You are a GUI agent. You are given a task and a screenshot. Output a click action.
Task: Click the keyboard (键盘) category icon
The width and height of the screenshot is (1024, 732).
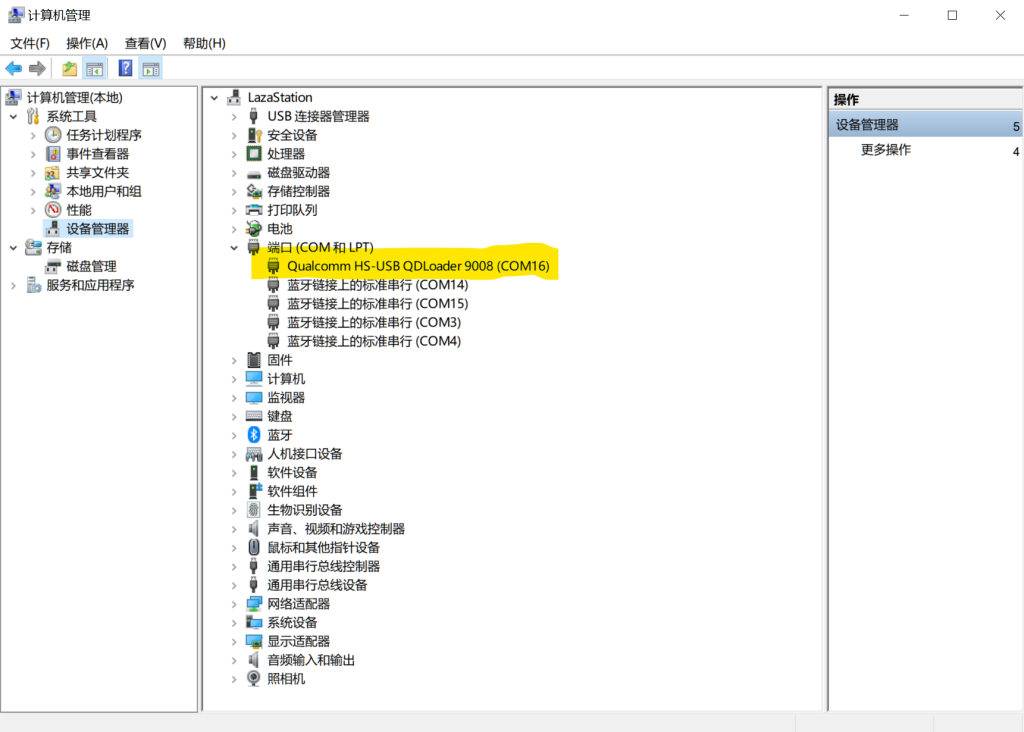(x=254, y=416)
